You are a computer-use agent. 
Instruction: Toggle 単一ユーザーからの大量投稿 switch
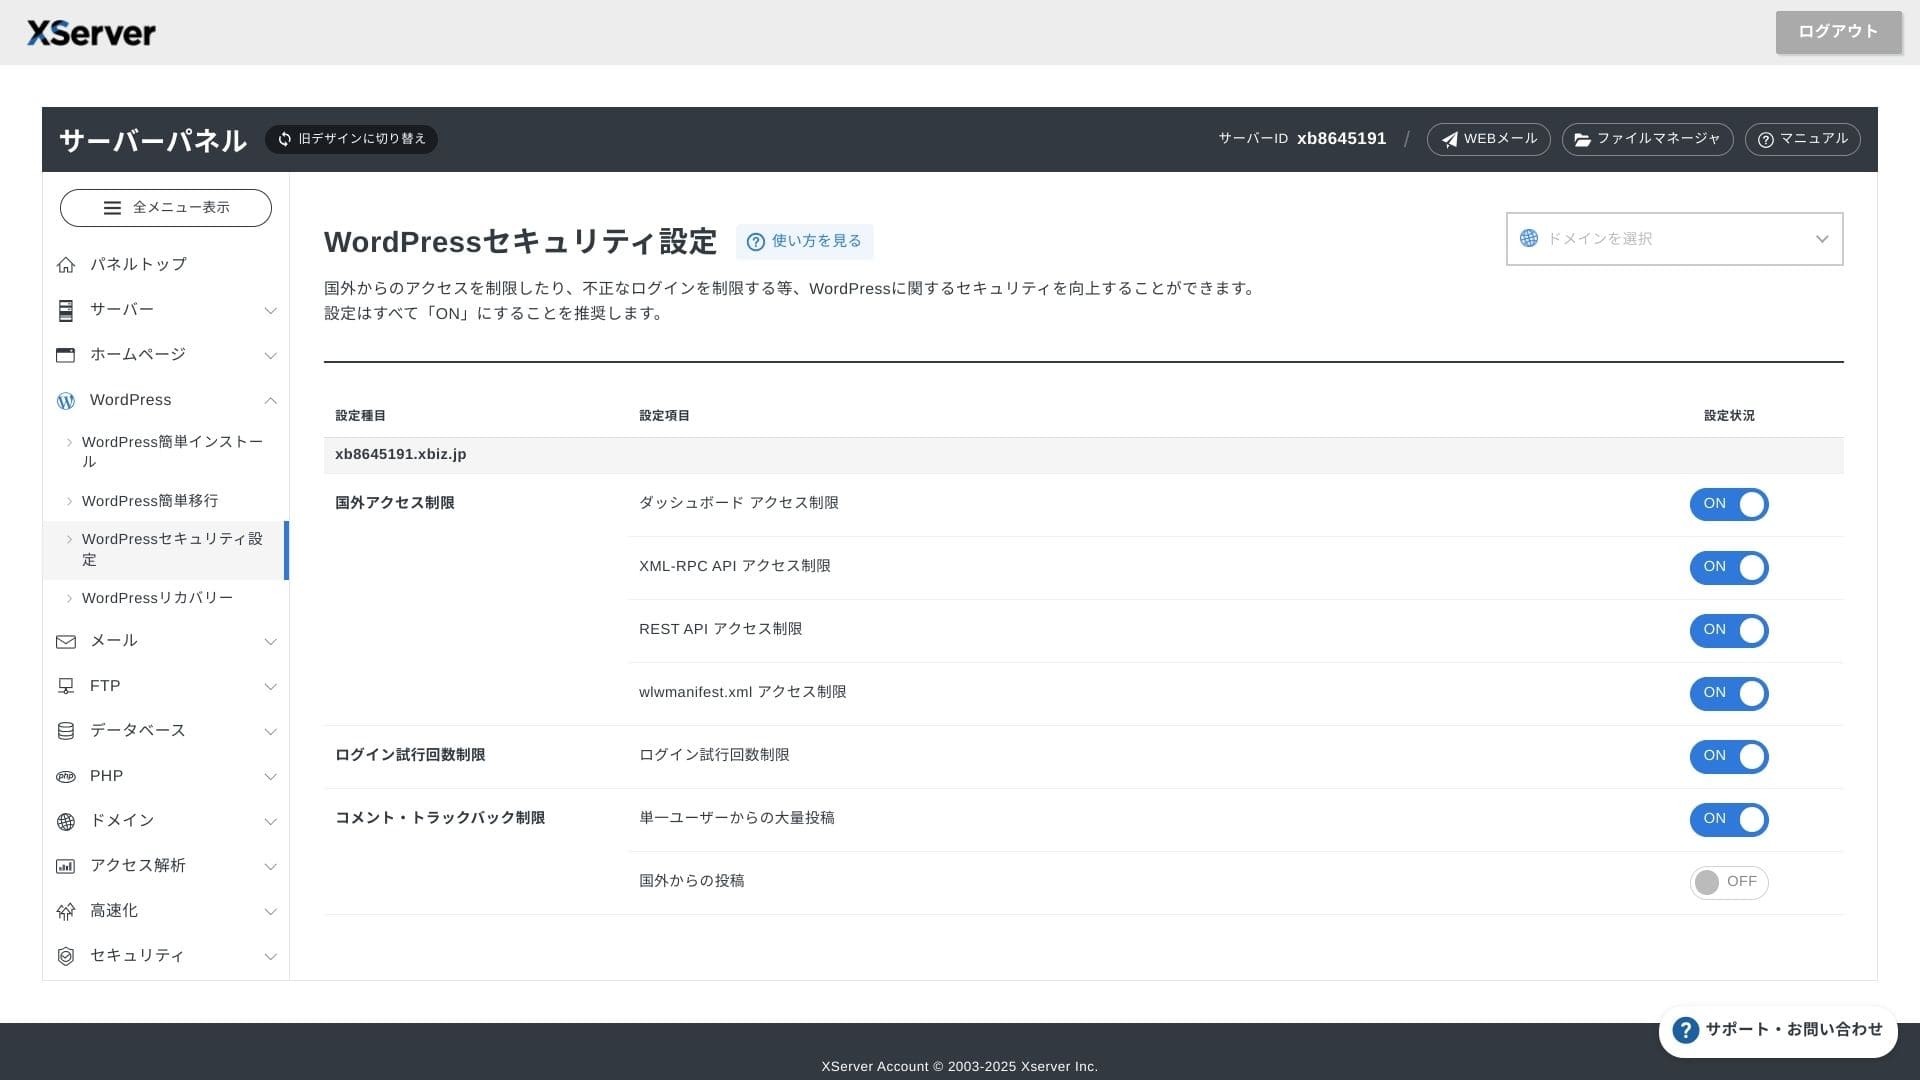[x=1729, y=819]
